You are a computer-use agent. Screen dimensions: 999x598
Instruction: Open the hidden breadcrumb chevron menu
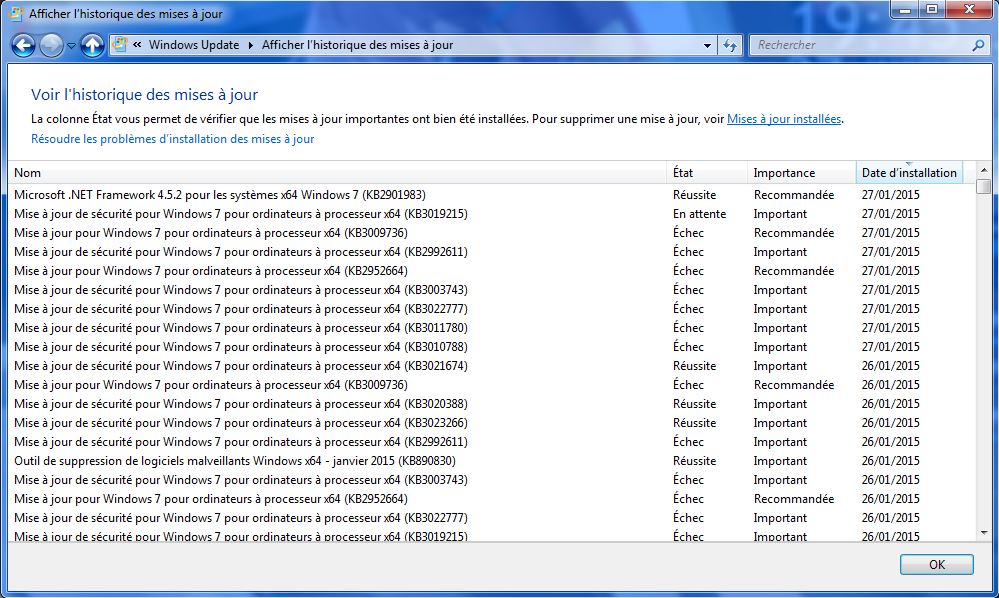pyautogui.click(x=137, y=45)
